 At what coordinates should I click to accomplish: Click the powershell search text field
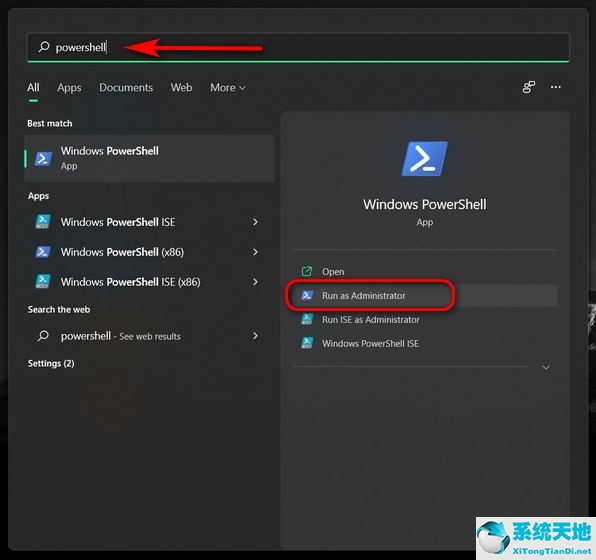point(298,47)
